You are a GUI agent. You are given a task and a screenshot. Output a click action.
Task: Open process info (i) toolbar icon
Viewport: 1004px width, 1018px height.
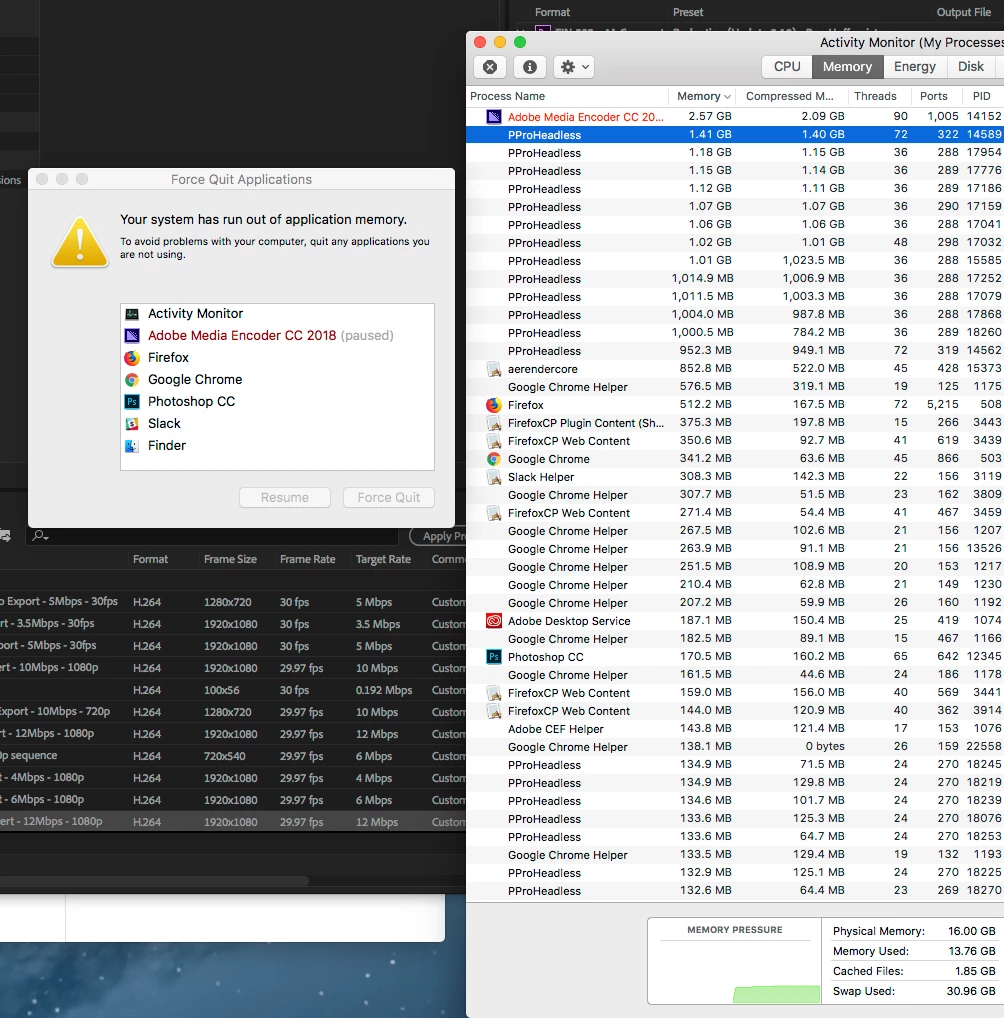(529, 67)
